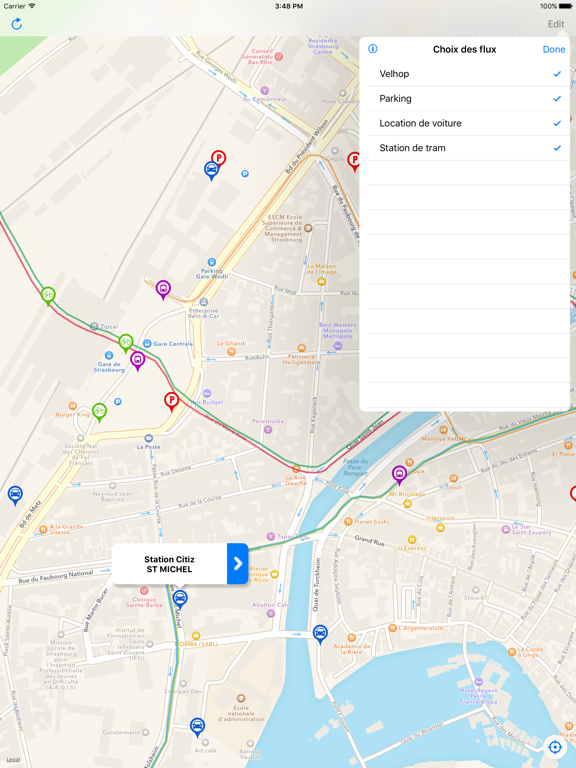Tap Best Western Monopole Métropole marker
The height and width of the screenshot is (768, 576).
337,346
